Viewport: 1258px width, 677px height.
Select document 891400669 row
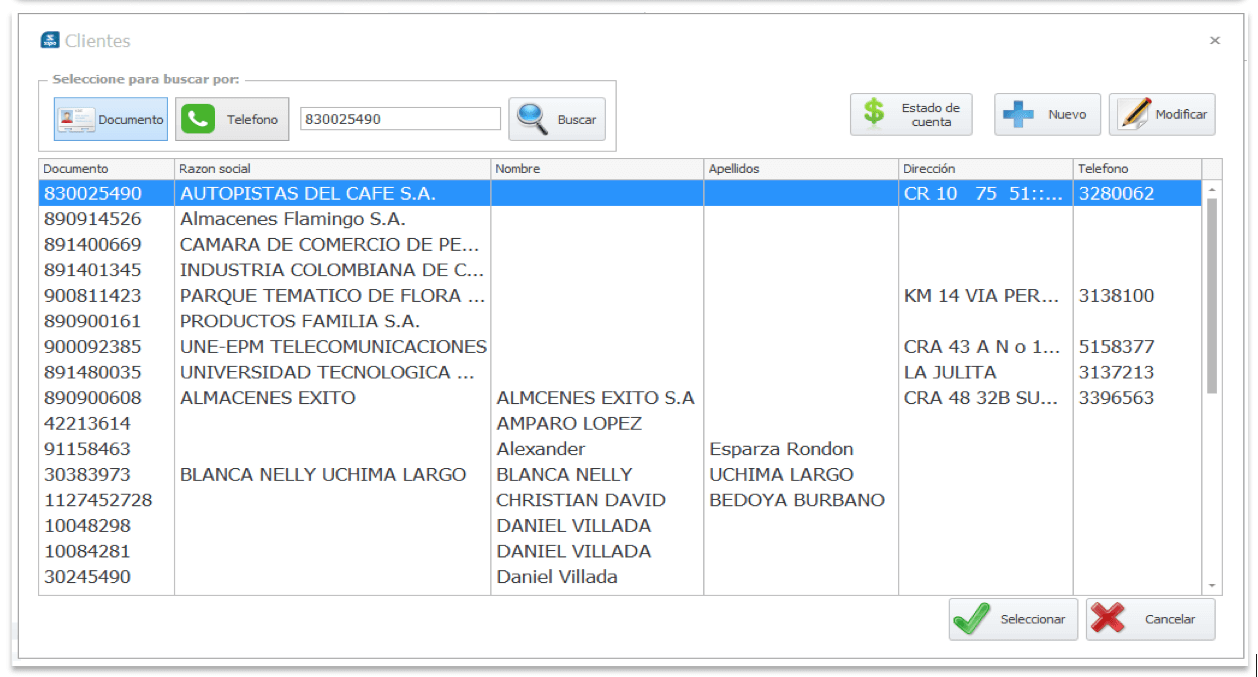(x=620, y=244)
